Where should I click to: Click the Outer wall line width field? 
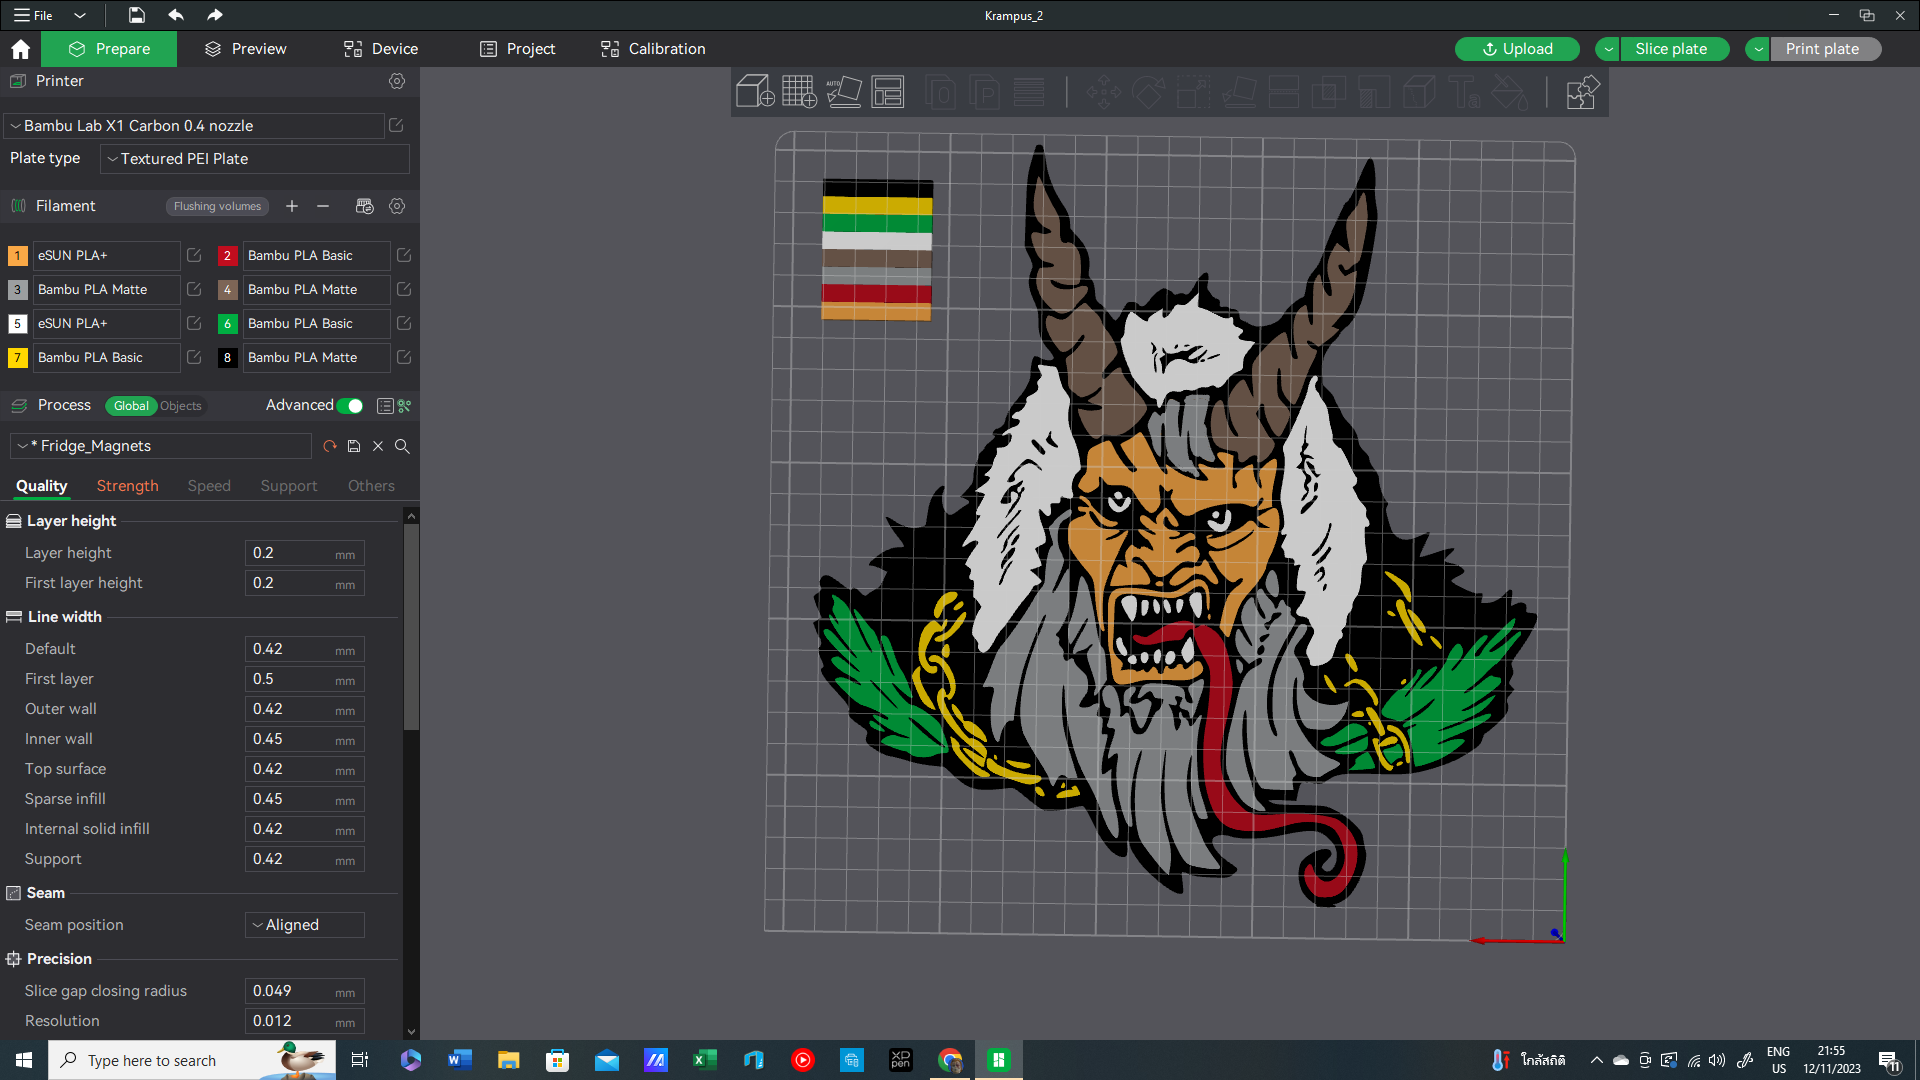click(305, 709)
